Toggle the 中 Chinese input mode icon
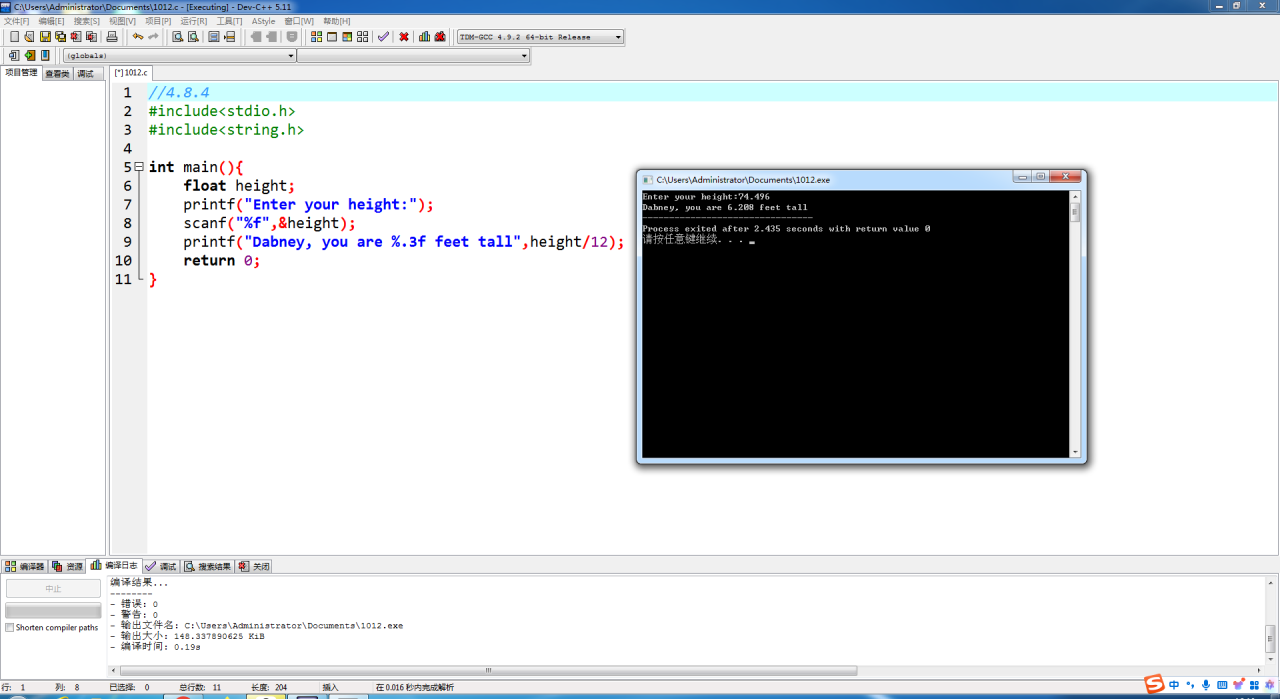Screen dimensions: 1280x699 1174,685
